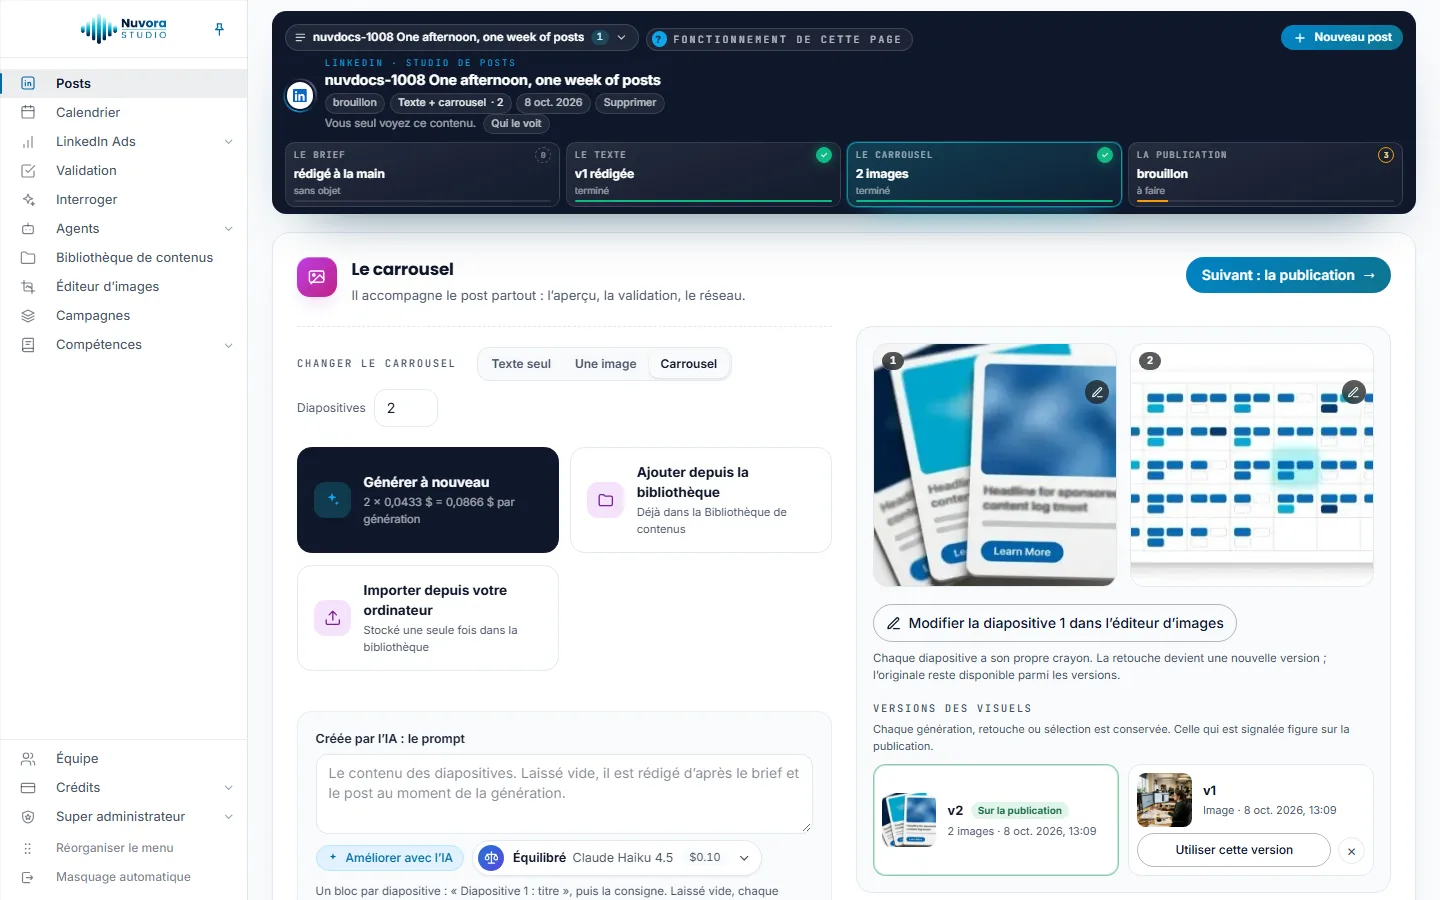Viewport: 1440px width, 900px height.
Task: Click the Supprimer button
Action: click(630, 103)
